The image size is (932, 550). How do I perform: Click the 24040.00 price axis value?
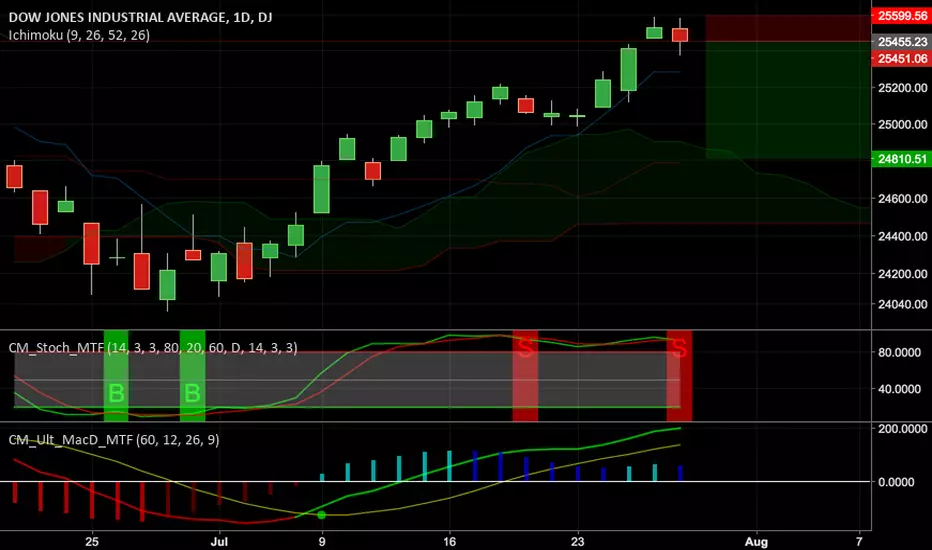pyautogui.click(x=902, y=304)
